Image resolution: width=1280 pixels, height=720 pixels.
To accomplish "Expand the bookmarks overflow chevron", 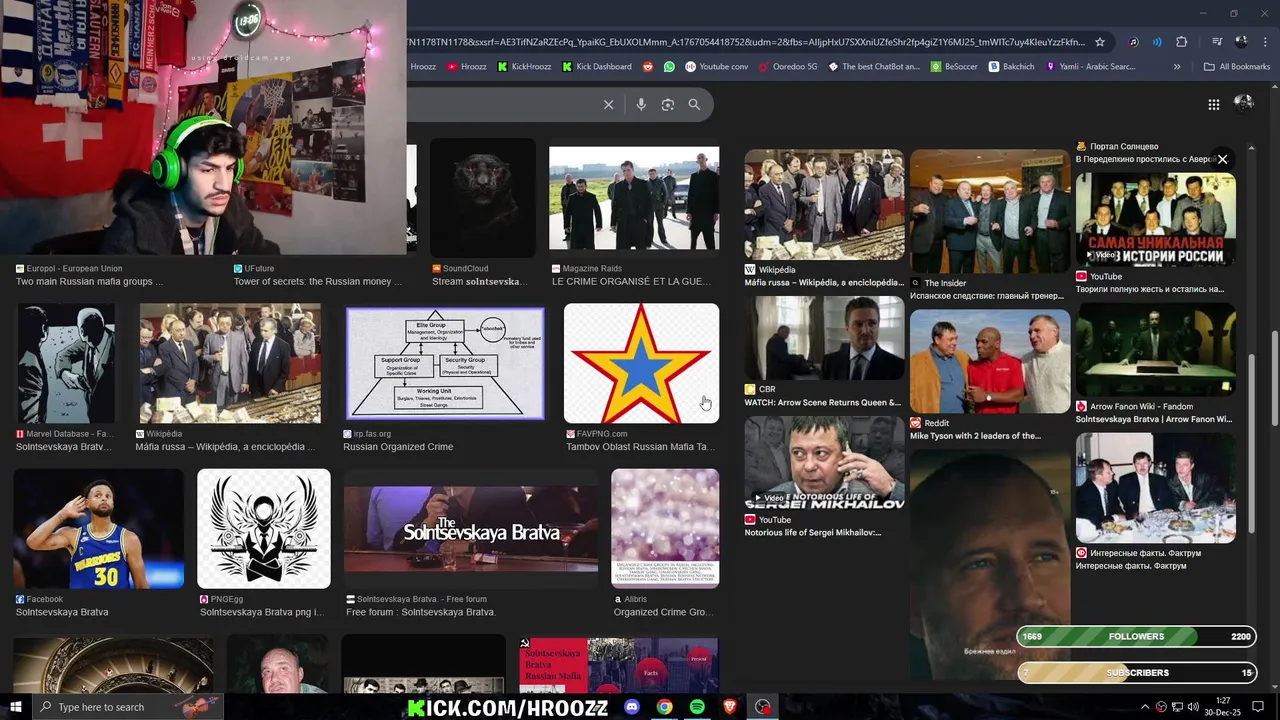I will (1177, 67).
